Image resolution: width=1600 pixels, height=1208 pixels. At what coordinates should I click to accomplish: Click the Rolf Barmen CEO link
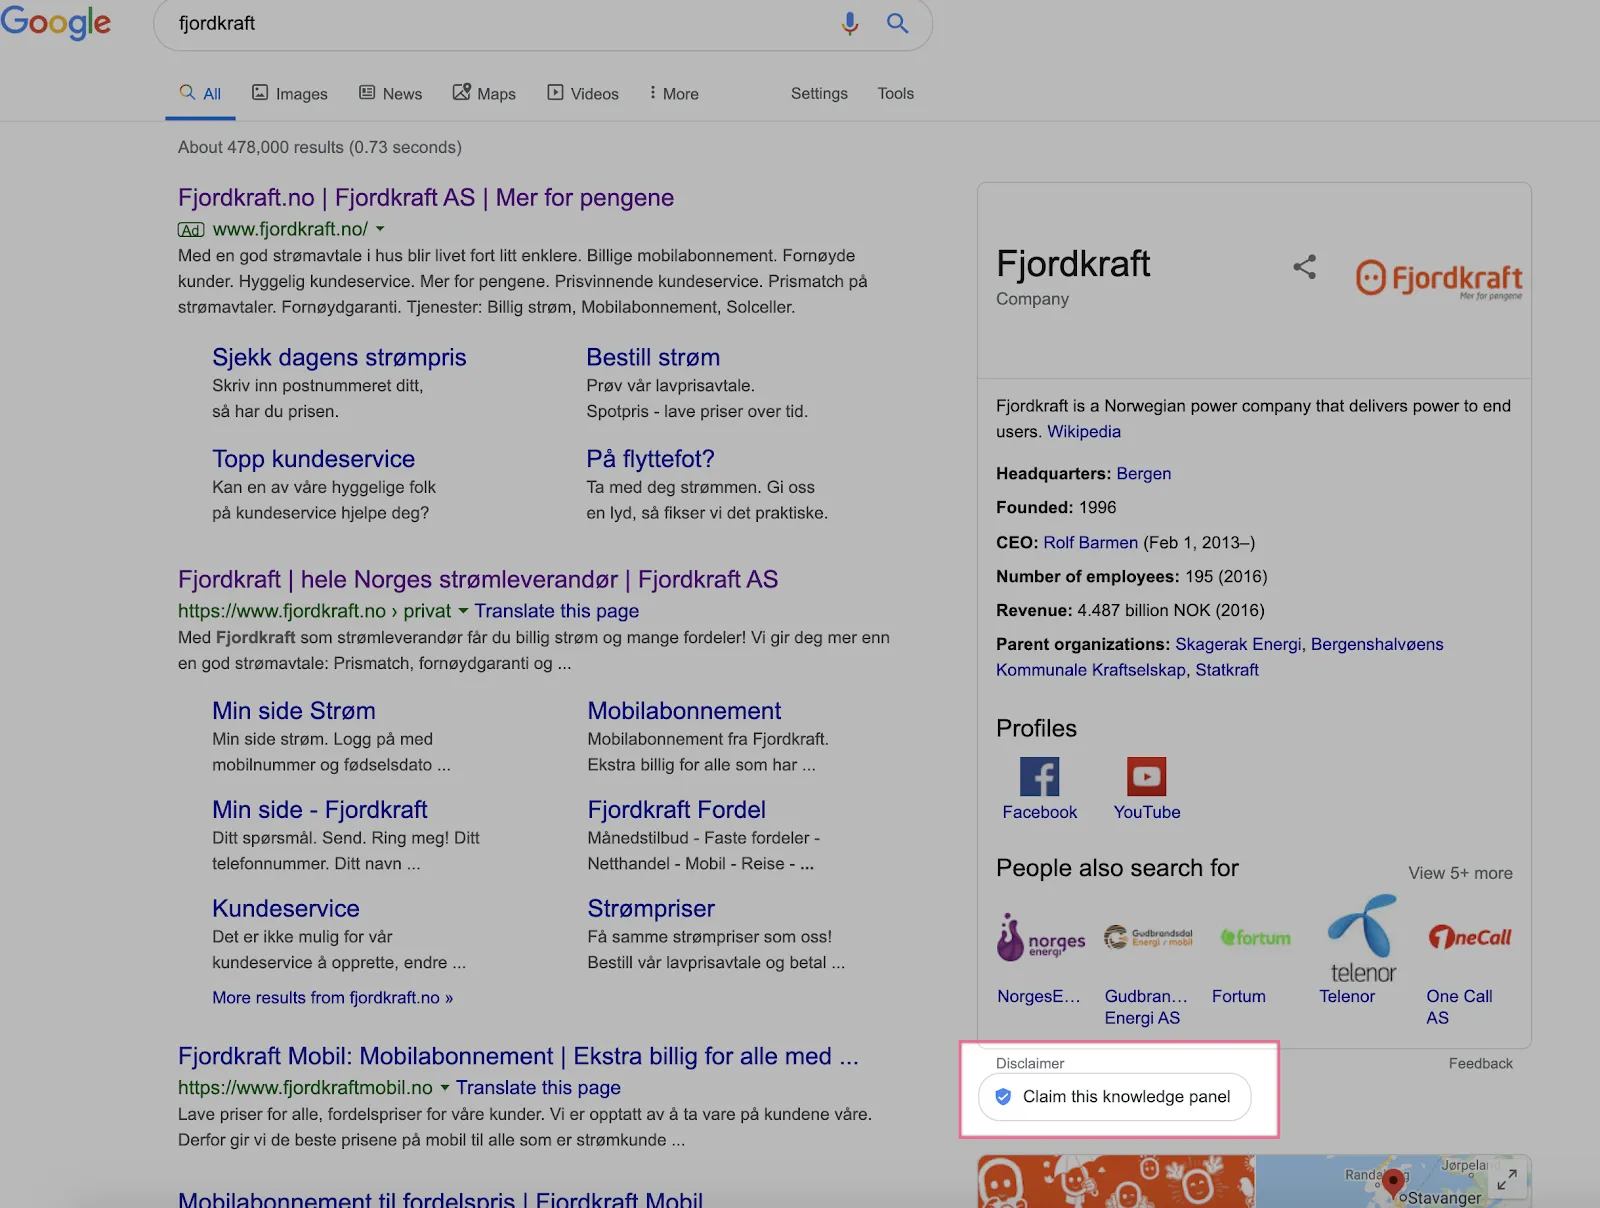pos(1090,542)
